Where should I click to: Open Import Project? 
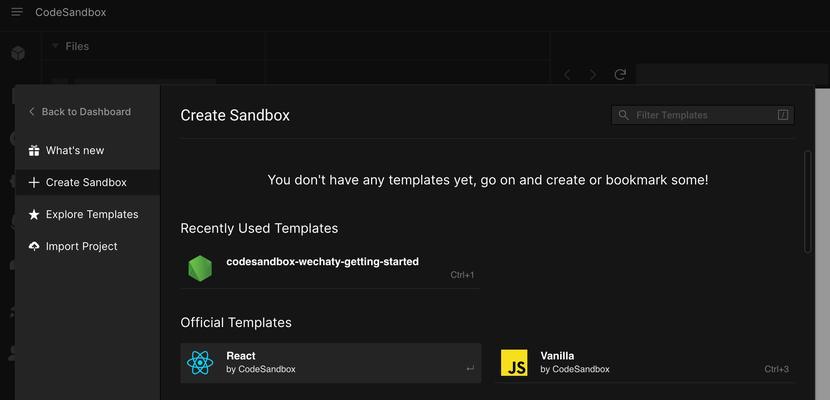pyautogui.click(x=87, y=246)
